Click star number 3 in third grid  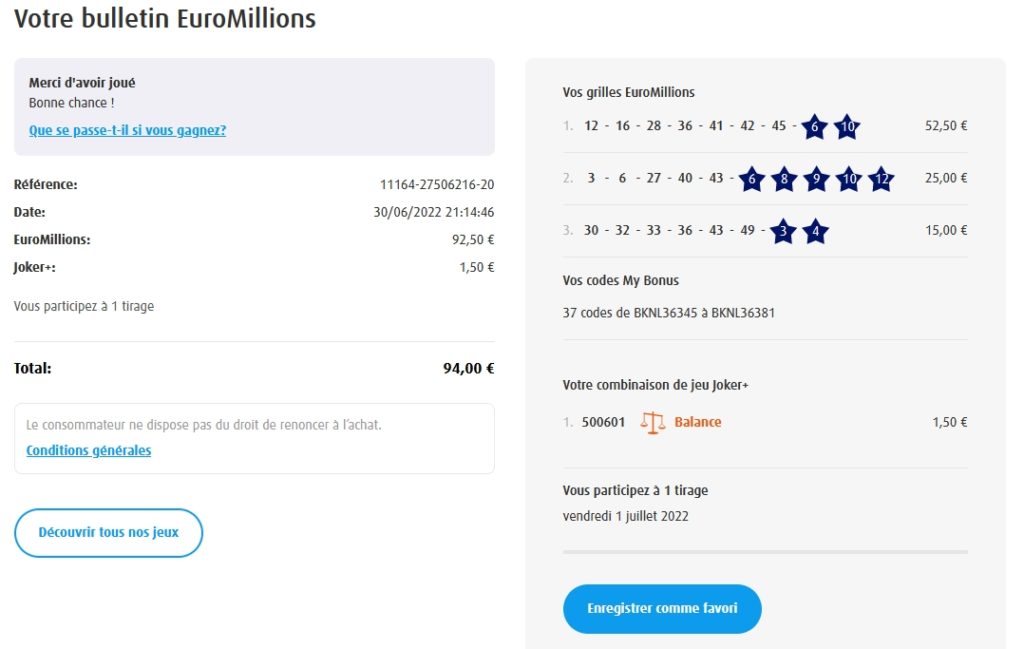[x=783, y=231]
